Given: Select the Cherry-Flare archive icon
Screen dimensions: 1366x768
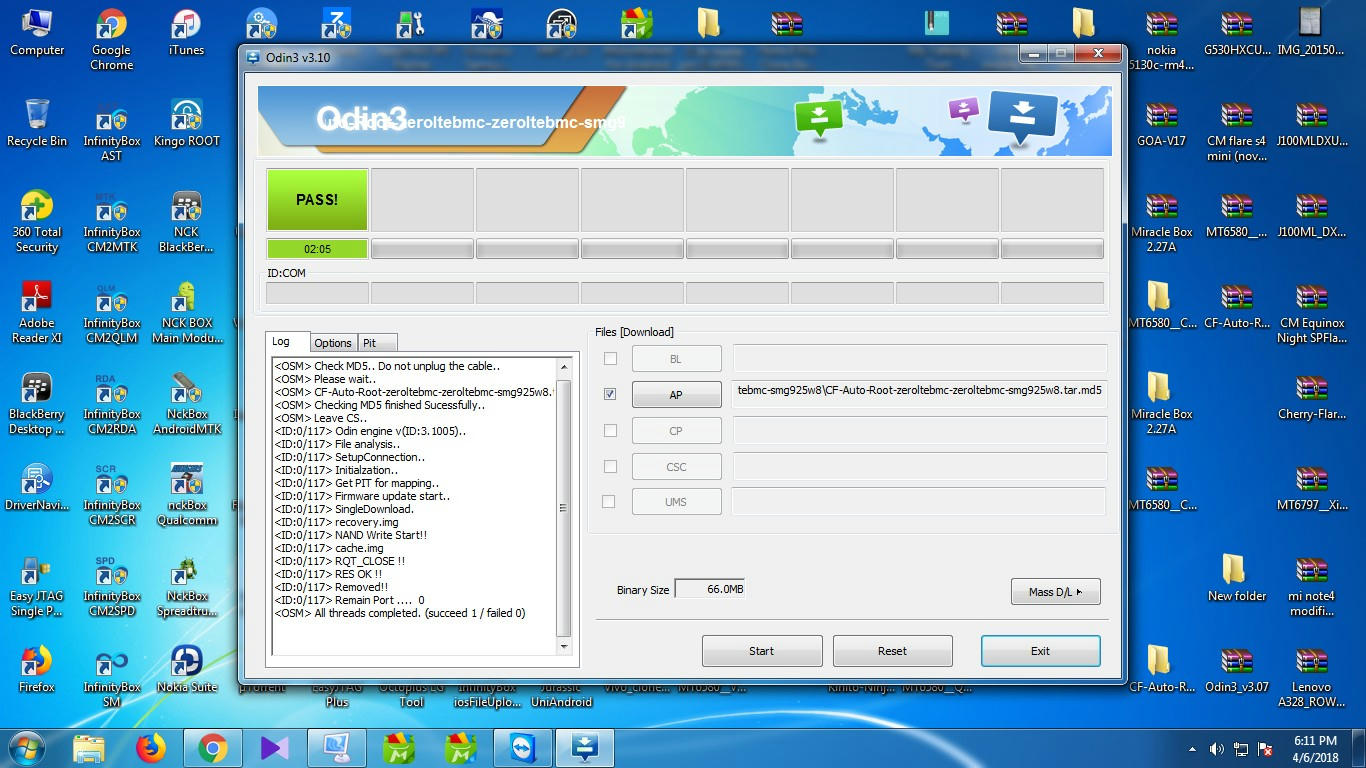Looking at the screenshot, I should (x=1311, y=396).
